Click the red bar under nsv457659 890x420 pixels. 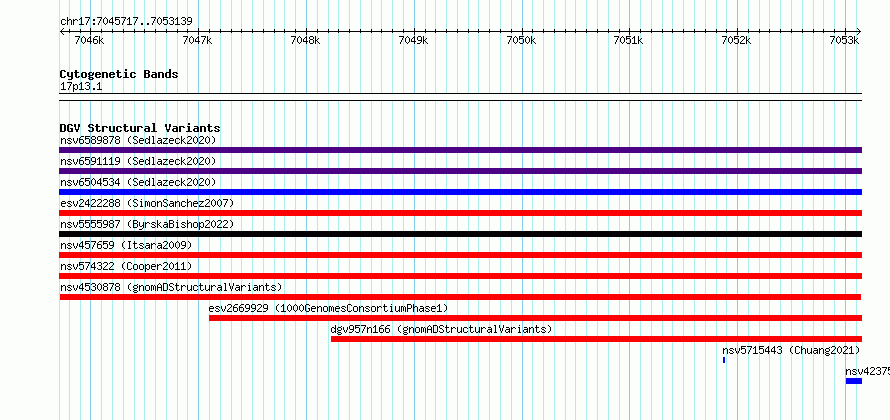point(460,255)
